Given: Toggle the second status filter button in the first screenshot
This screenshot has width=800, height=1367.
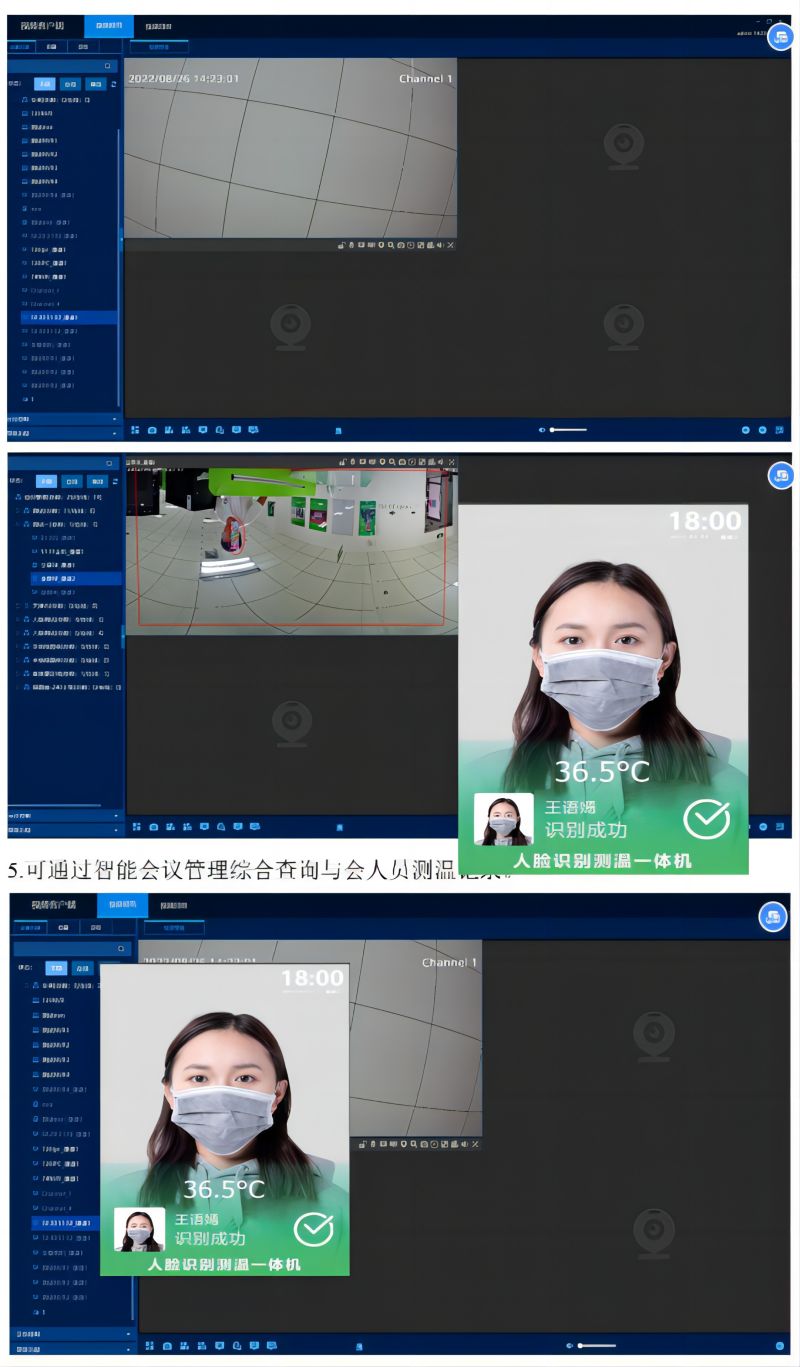Looking at the screenshot, I should point(70,84).
